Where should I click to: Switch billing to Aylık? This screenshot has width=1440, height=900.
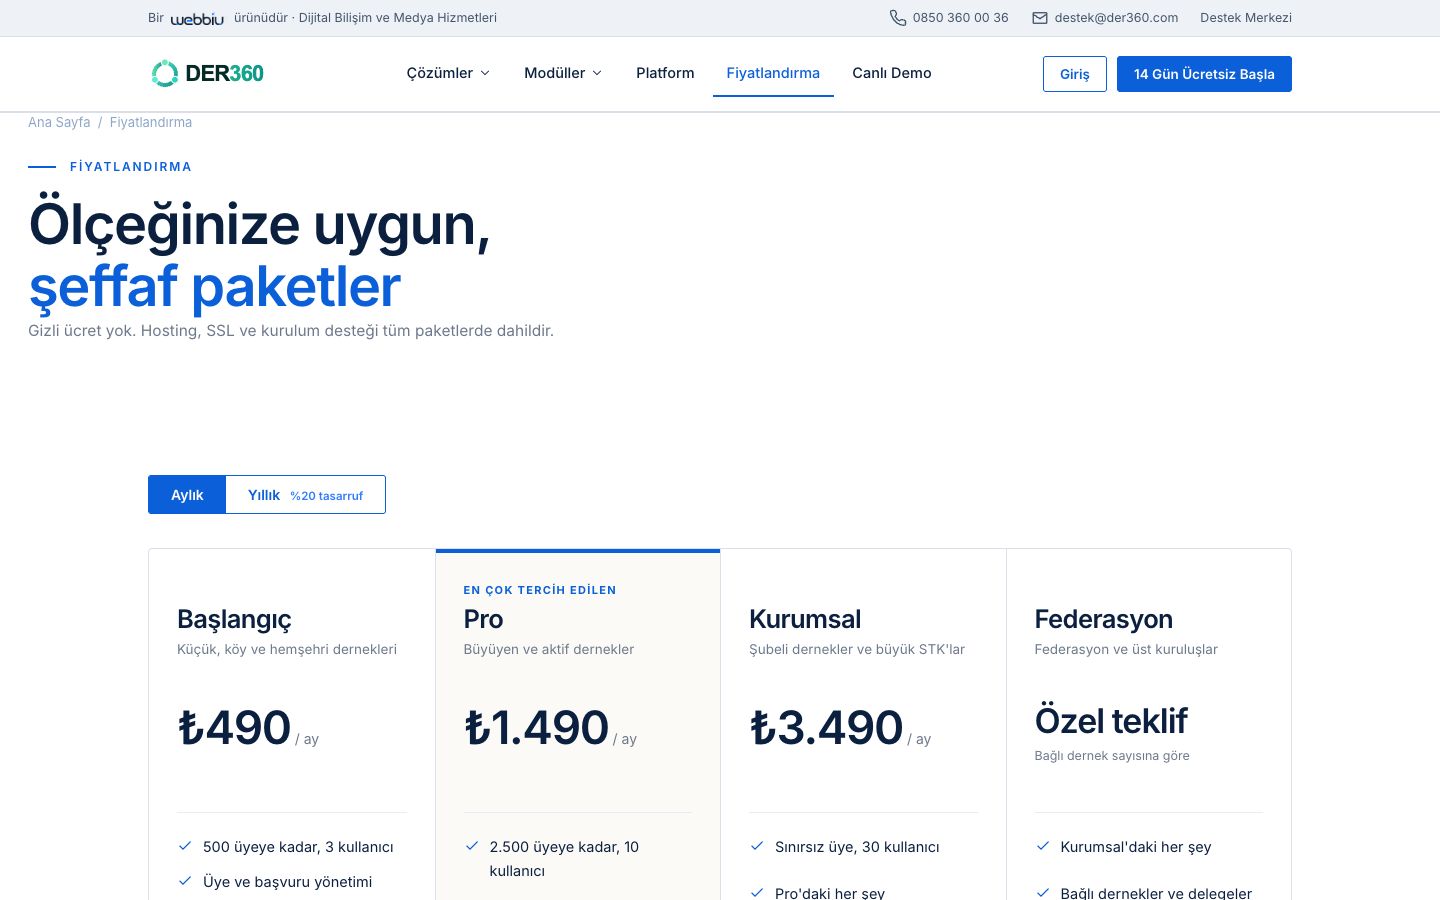(187, 495)
